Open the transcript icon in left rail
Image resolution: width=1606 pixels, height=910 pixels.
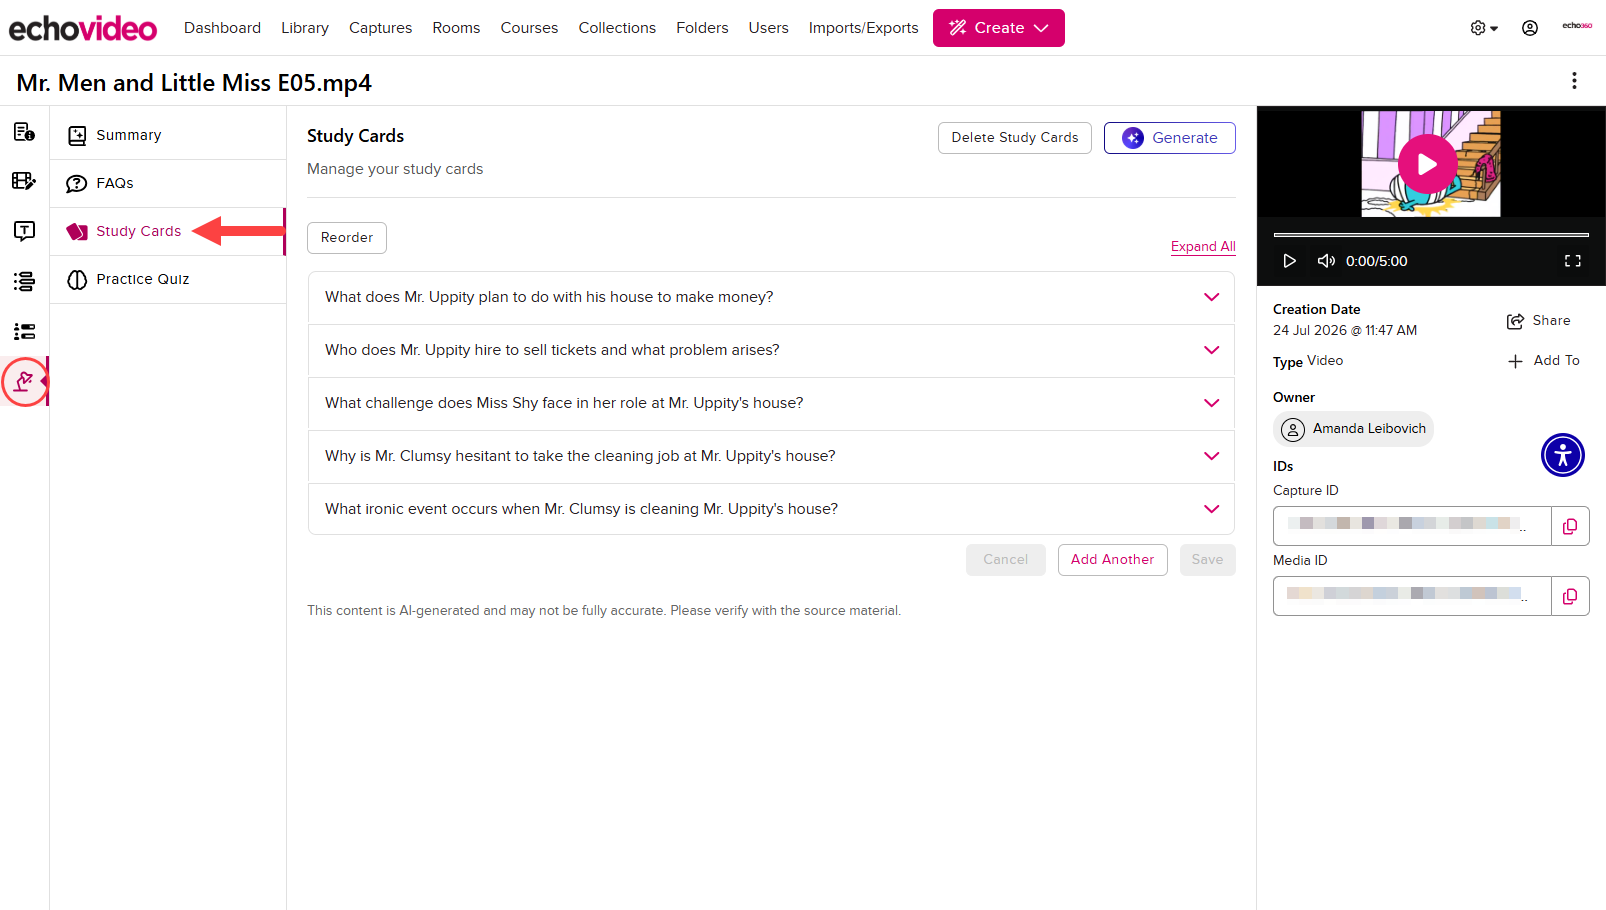24,231
